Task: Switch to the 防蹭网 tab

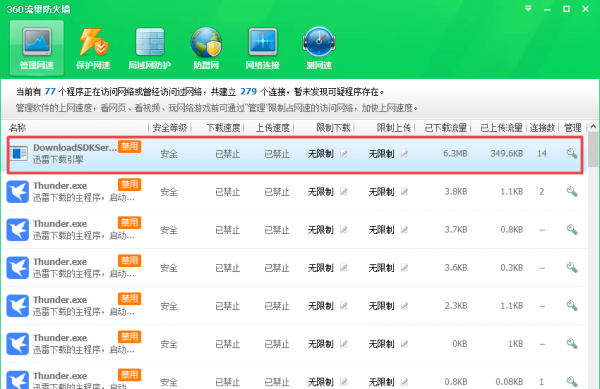Action: point(206,48)
